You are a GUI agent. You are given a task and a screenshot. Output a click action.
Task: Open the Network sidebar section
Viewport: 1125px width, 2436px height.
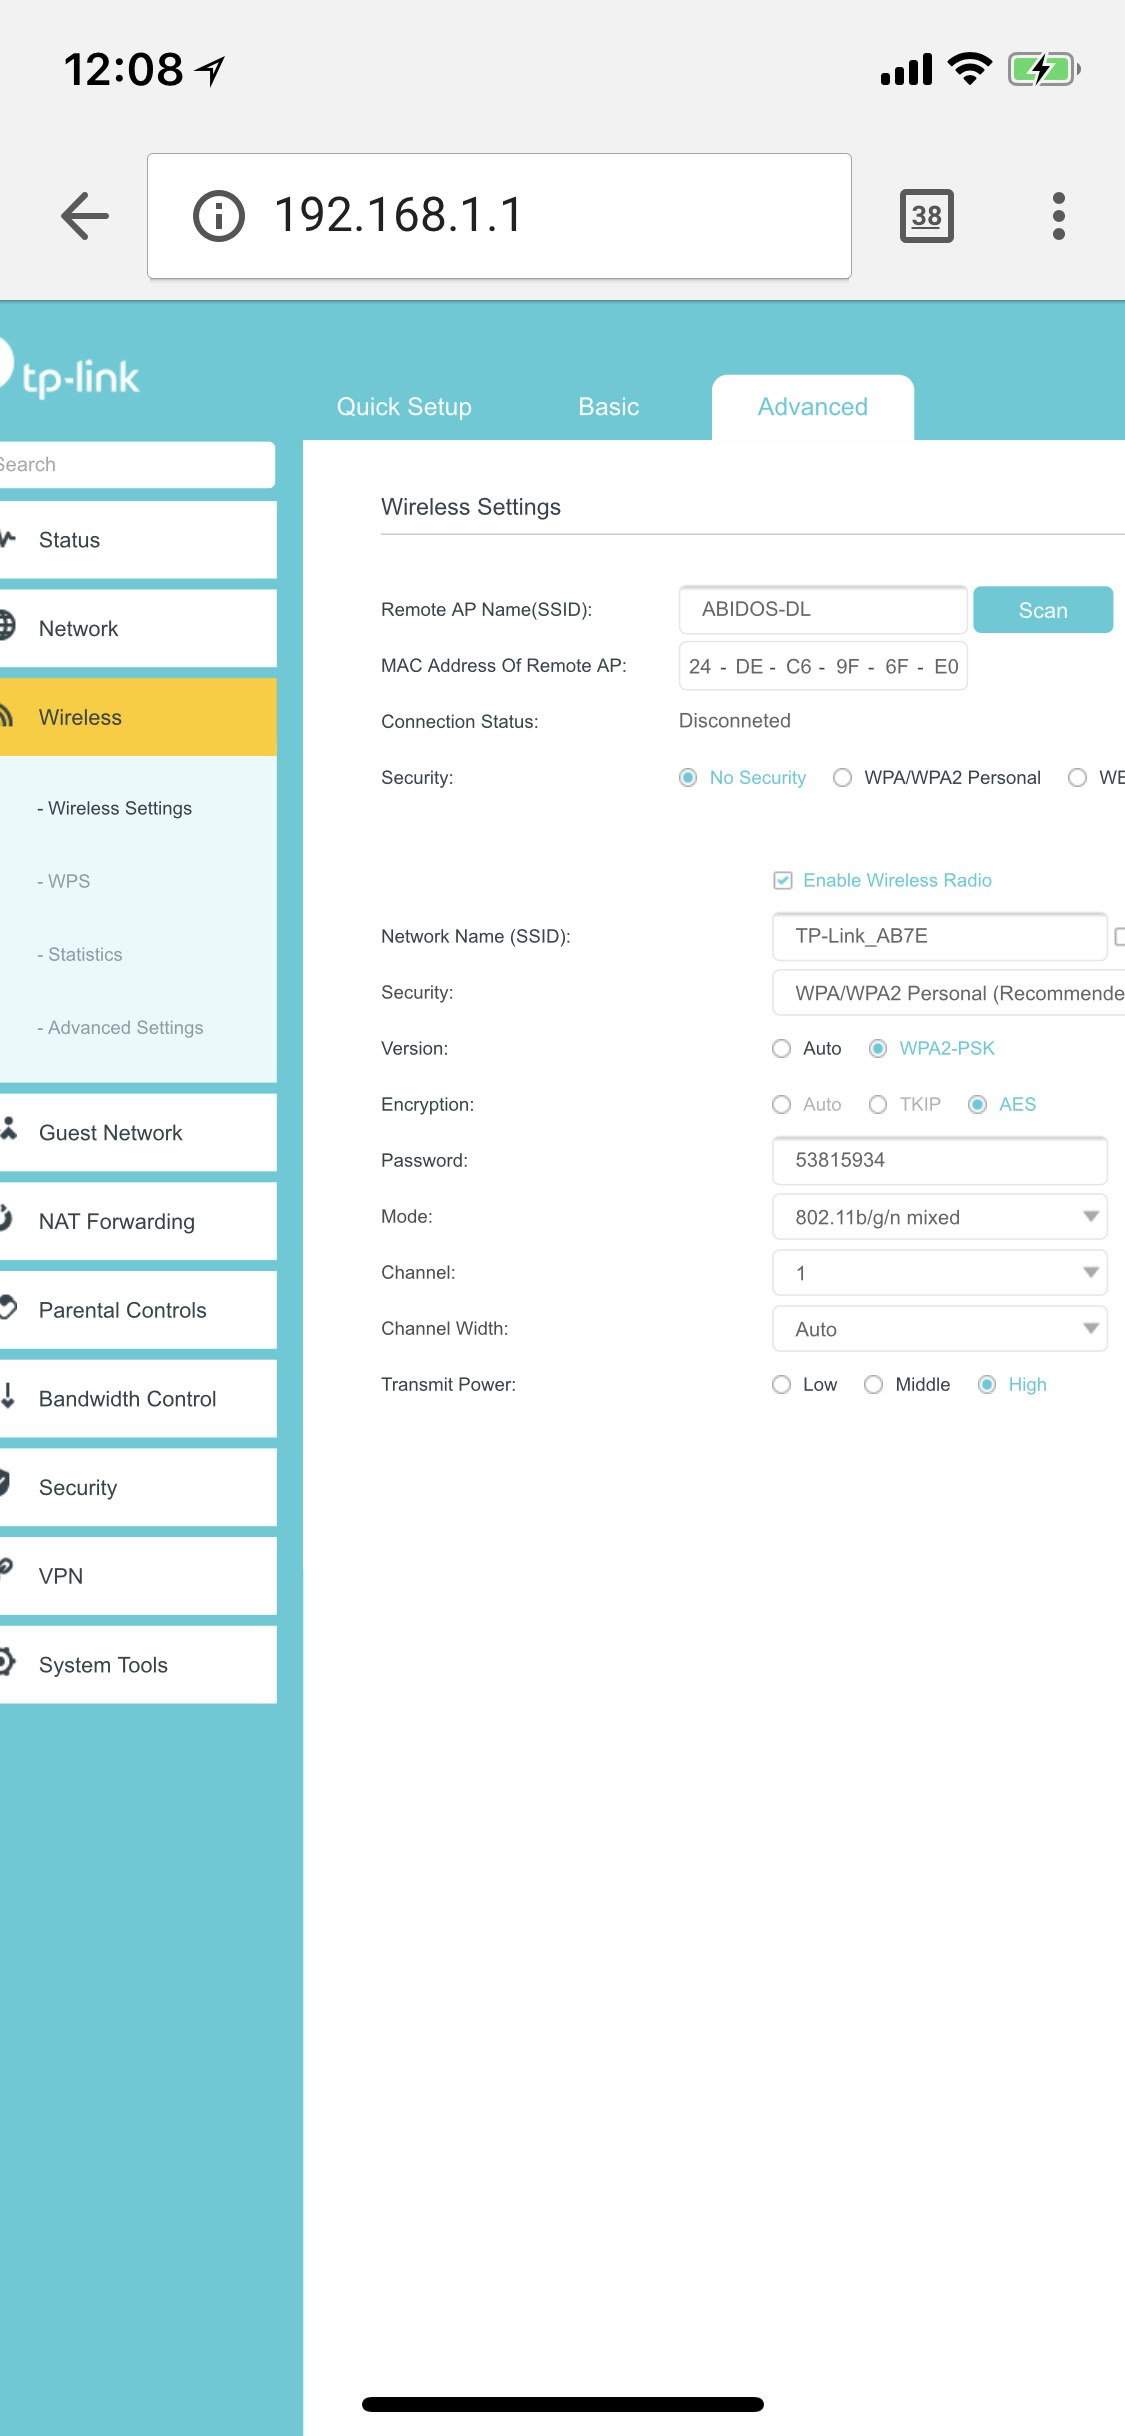78,628
